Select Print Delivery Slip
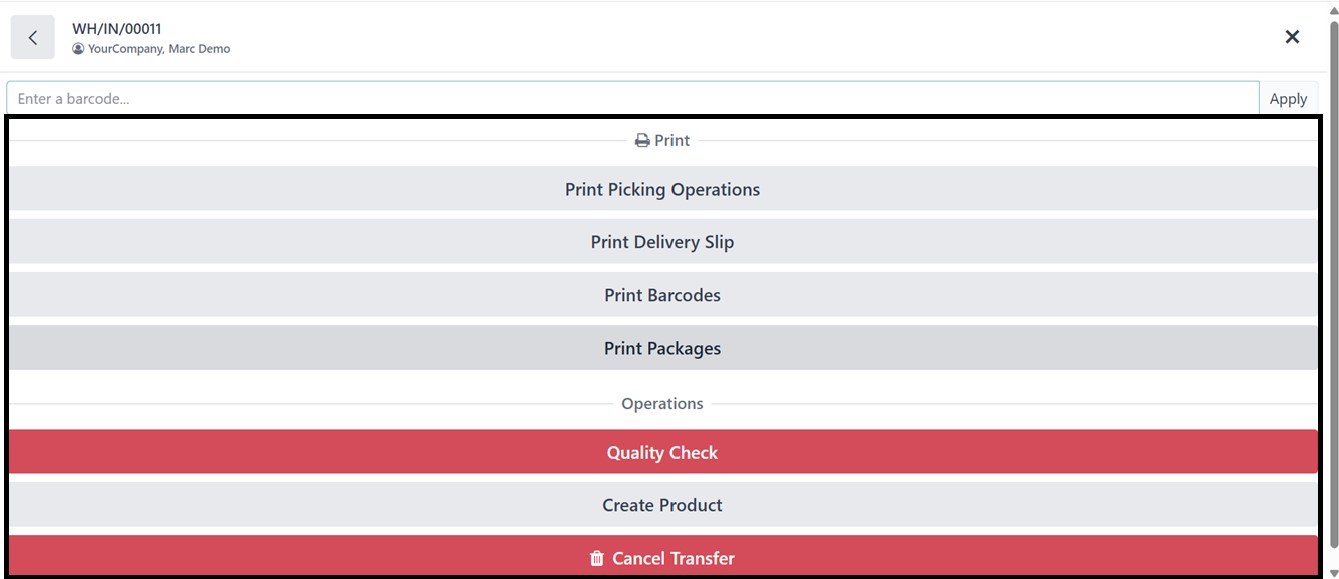The height and width of the screenshot is (579, 1339). [662, 242]
